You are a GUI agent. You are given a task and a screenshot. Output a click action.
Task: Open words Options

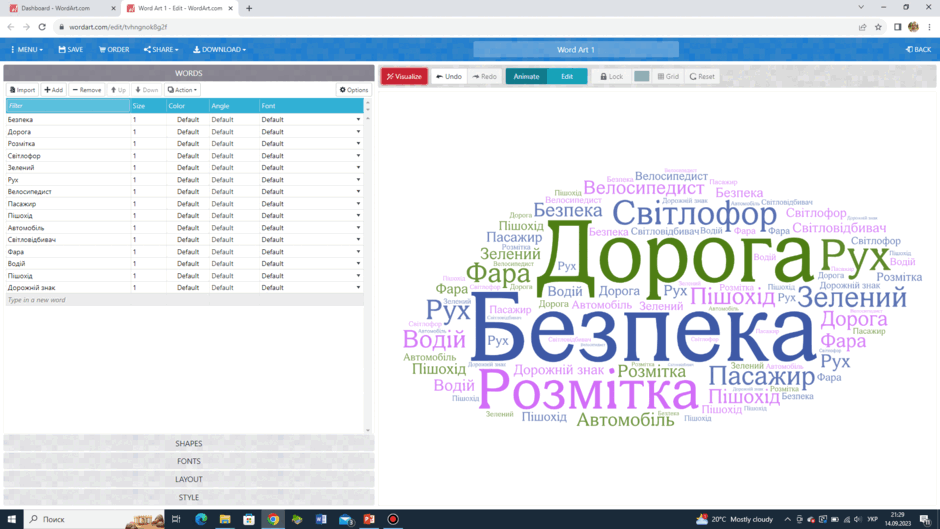[354, 89]
